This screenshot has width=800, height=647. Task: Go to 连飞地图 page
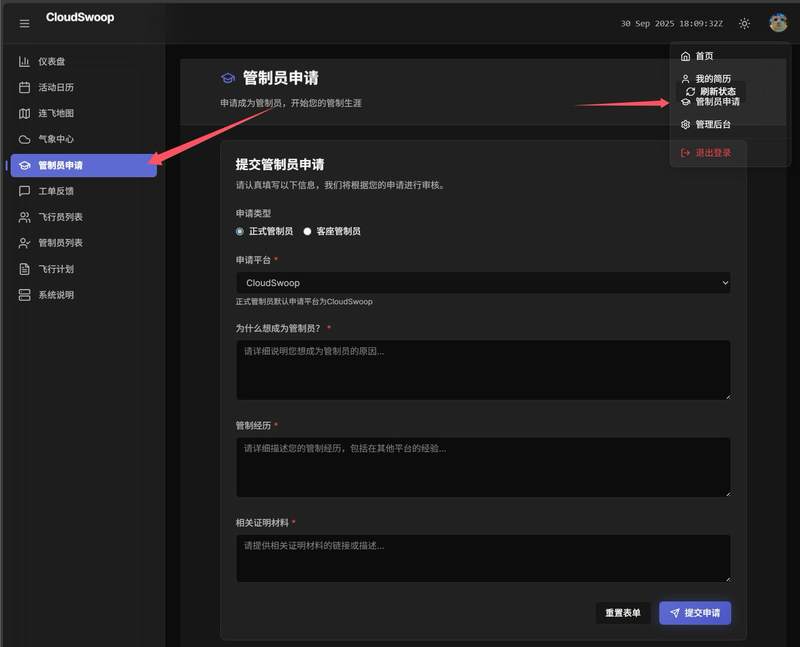coord(84,113)
